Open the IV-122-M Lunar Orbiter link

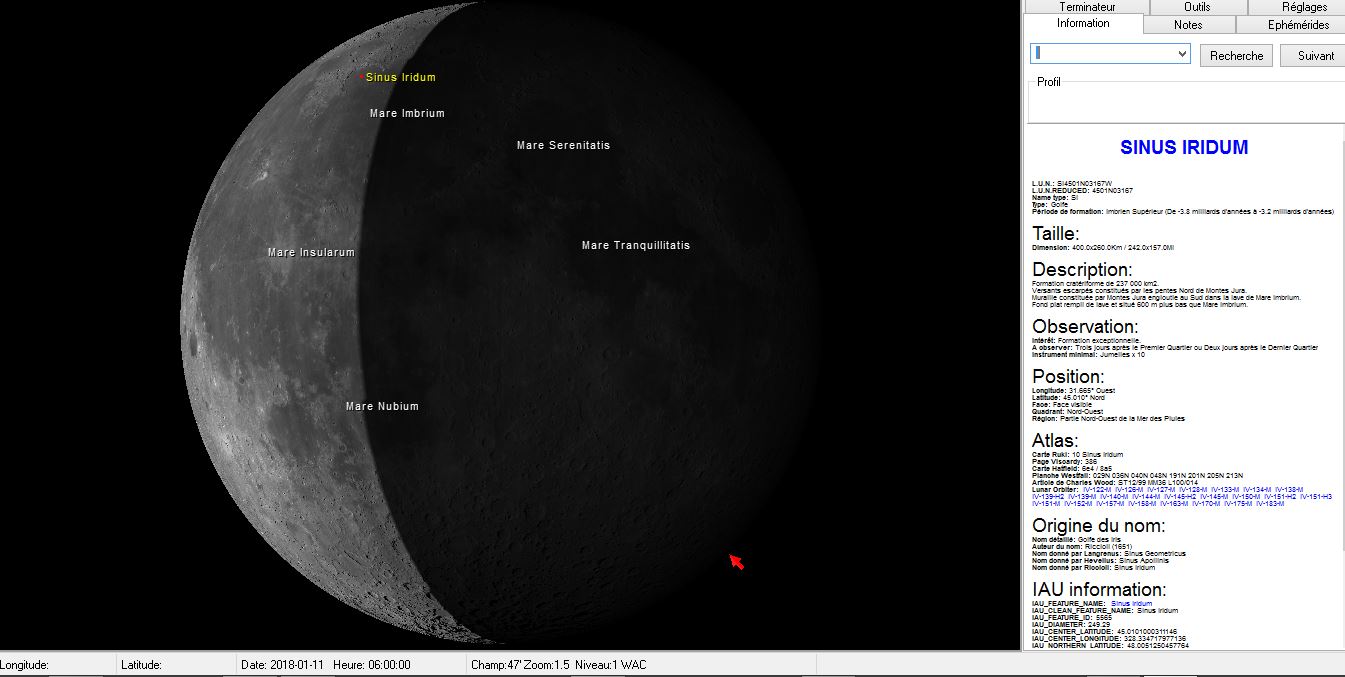(x=1097, y=490)
